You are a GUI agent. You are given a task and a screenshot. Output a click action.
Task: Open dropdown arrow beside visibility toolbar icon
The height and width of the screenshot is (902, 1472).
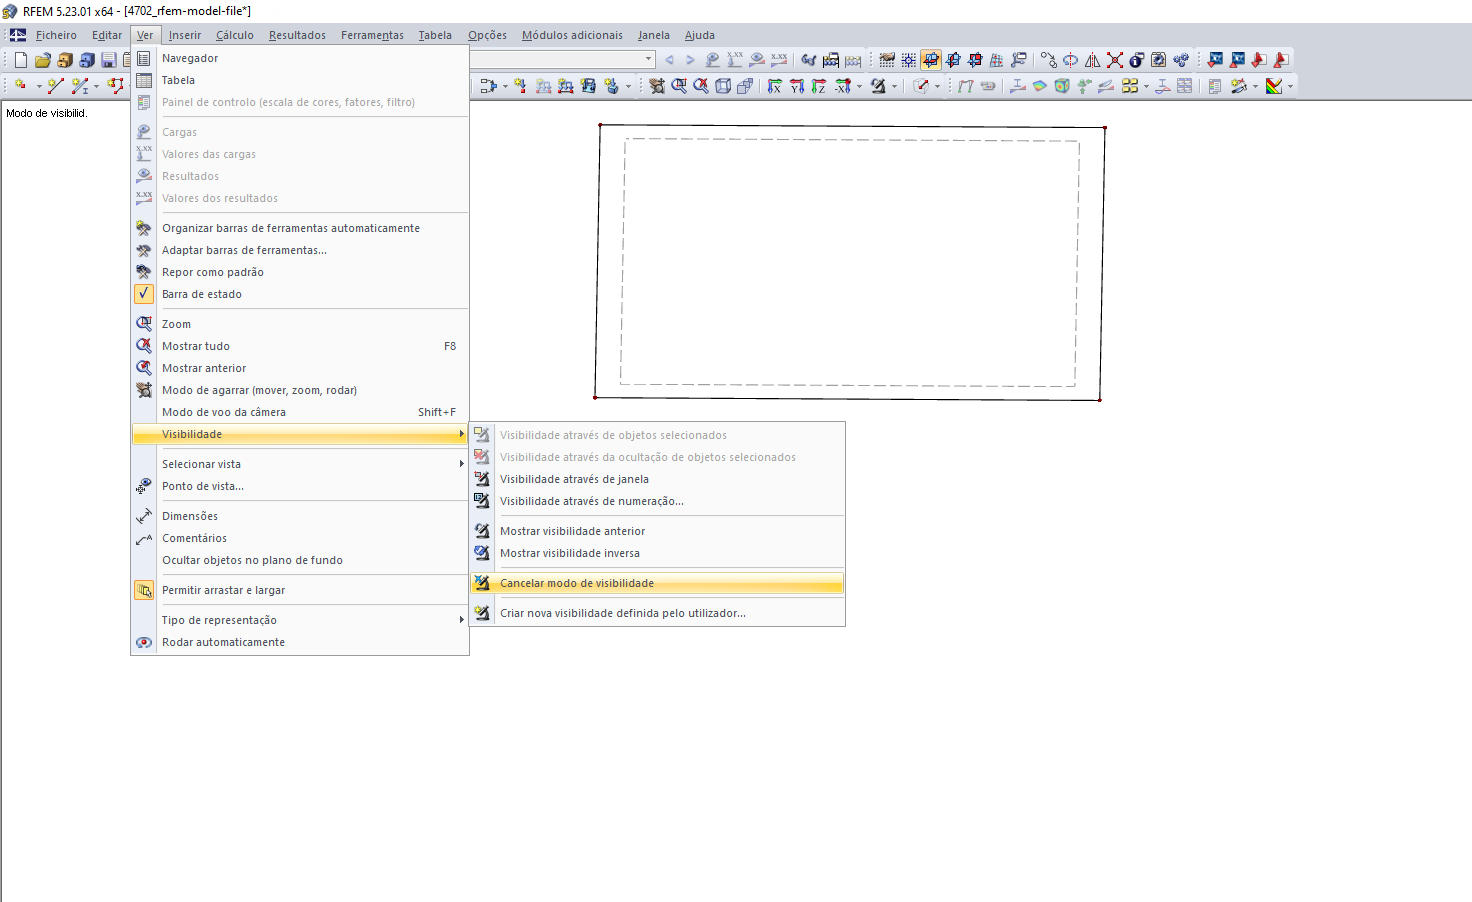pyautogui.click(x=894, y=87)
